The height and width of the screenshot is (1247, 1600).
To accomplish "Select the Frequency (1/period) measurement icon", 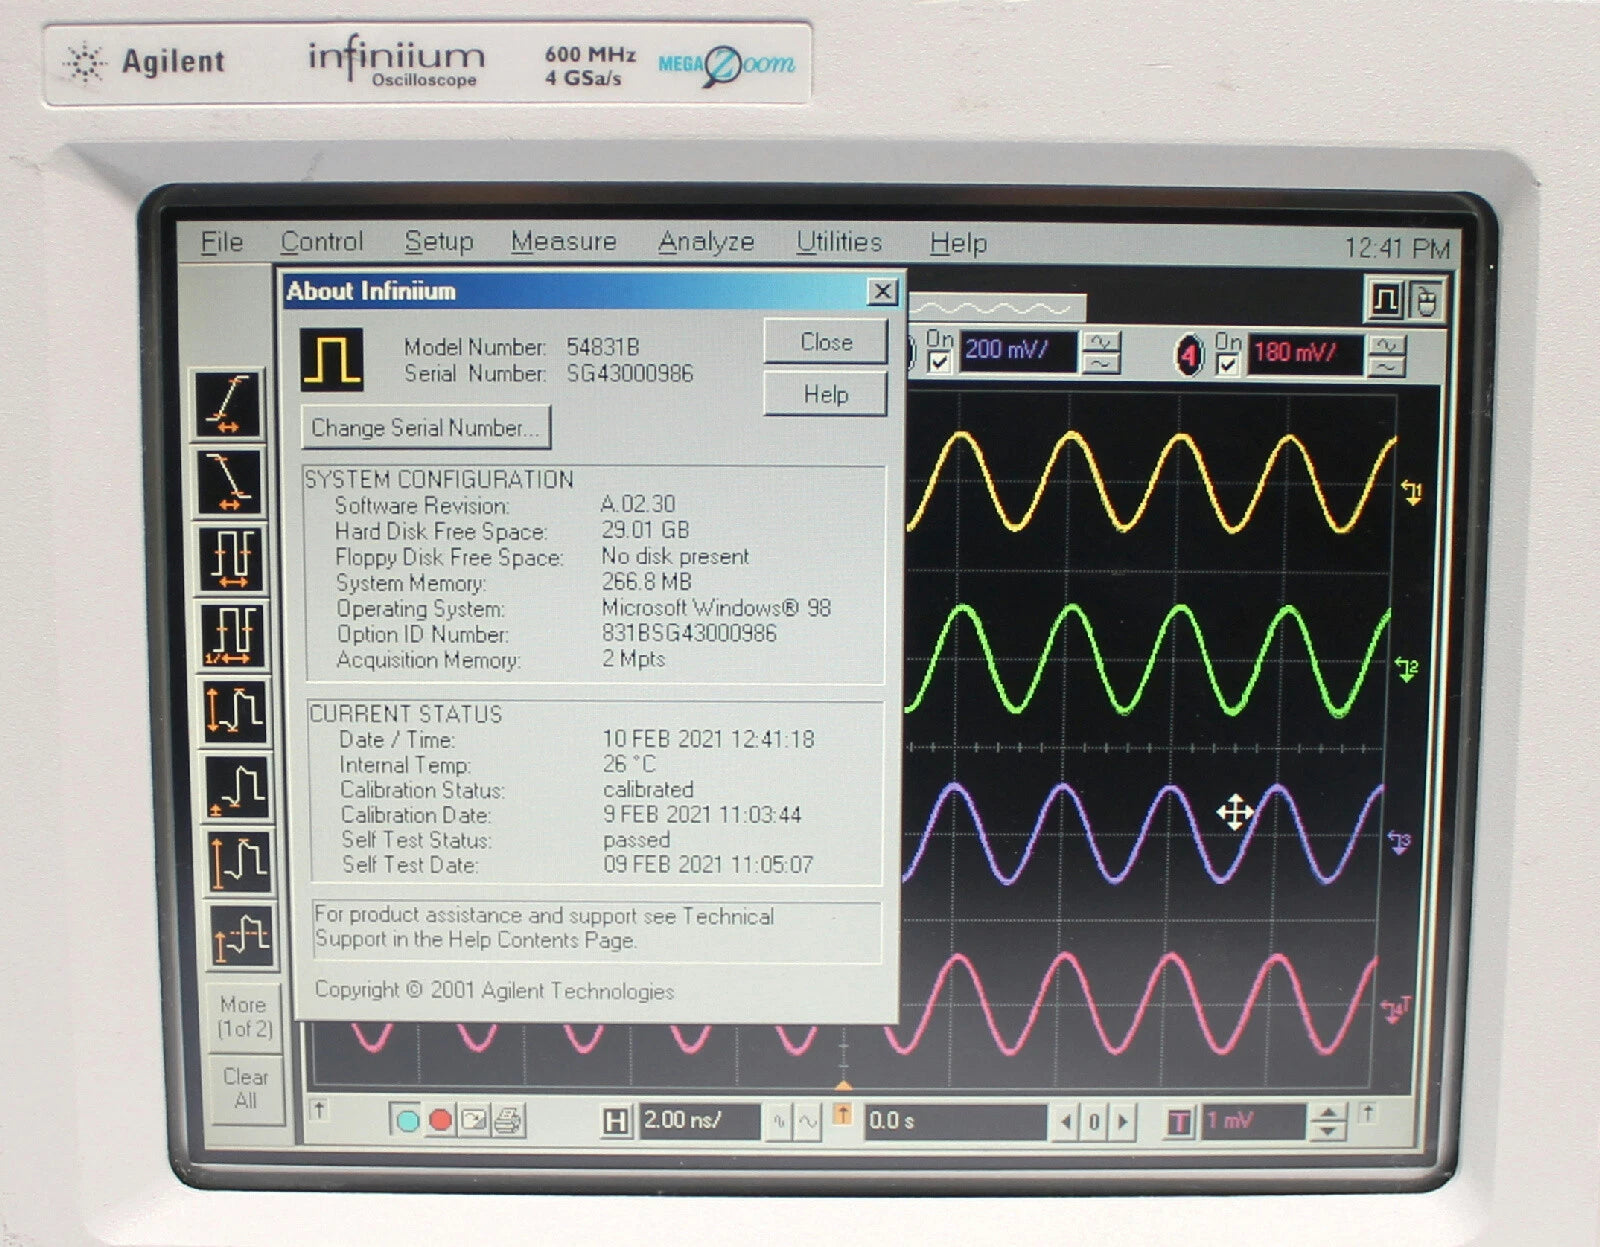I will click(x=234, y=635).
